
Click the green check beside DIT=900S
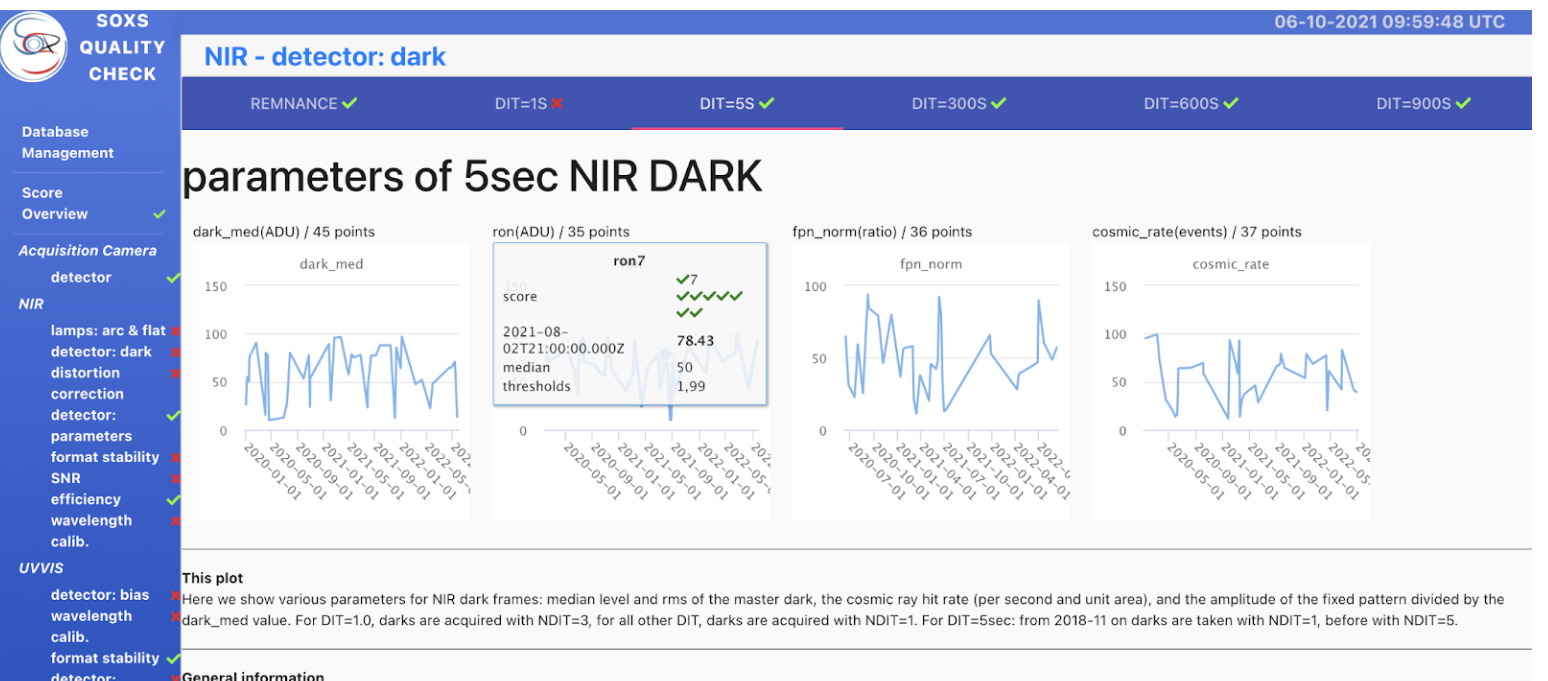1464,103
